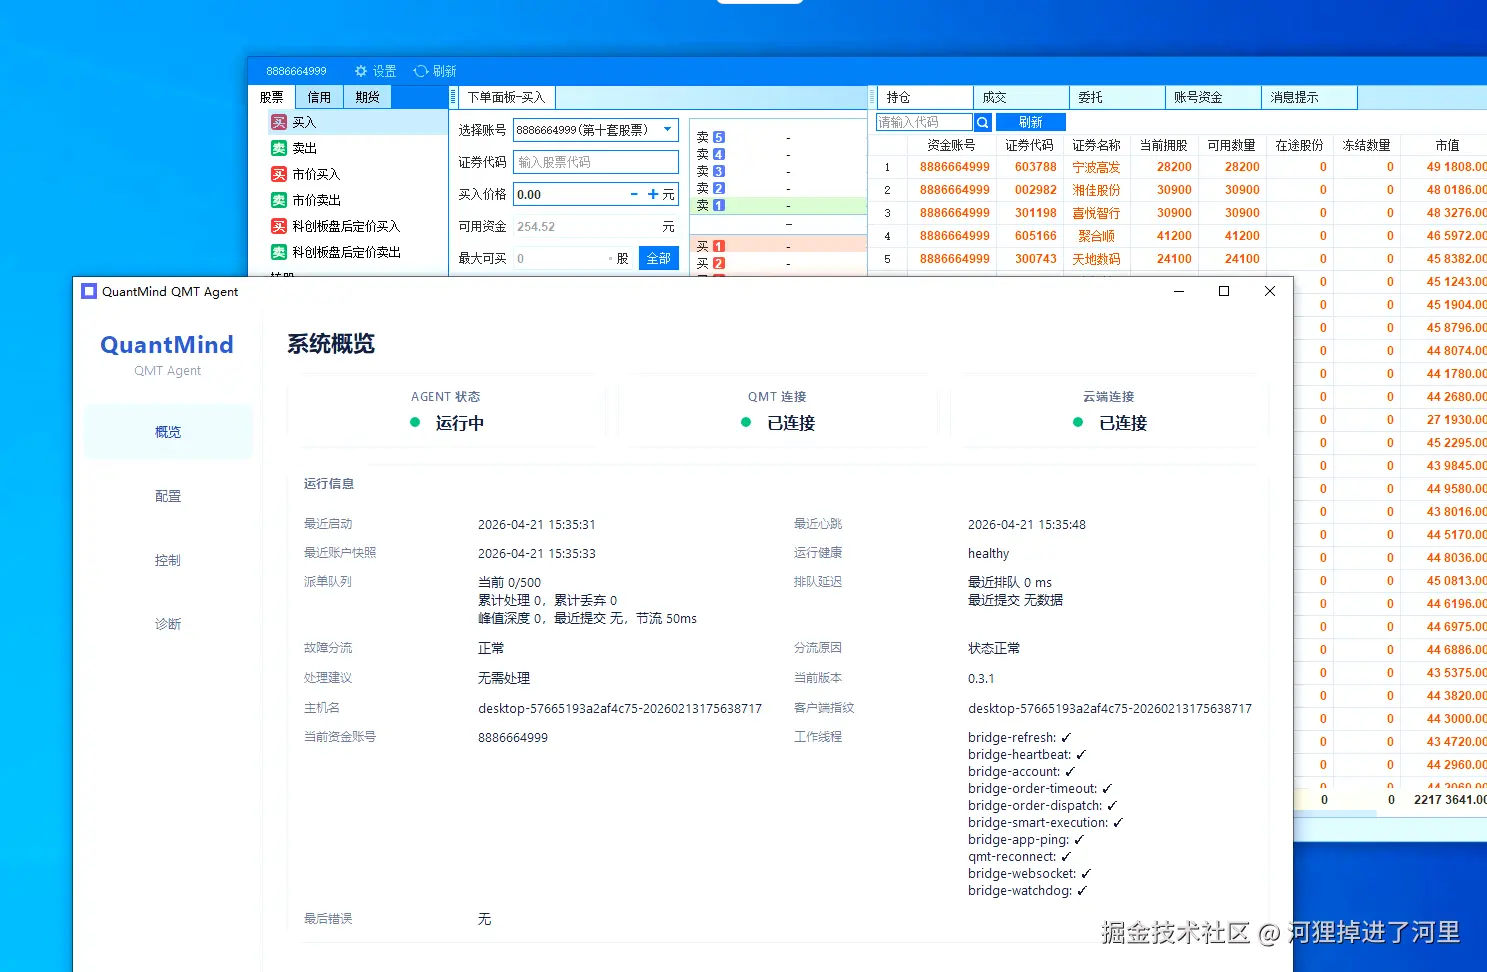Image resolution: width=1487 pixels, height=972 pixels.
Task: Click the 云端连接 已连接 status card
Action: tap(1109, 410)
